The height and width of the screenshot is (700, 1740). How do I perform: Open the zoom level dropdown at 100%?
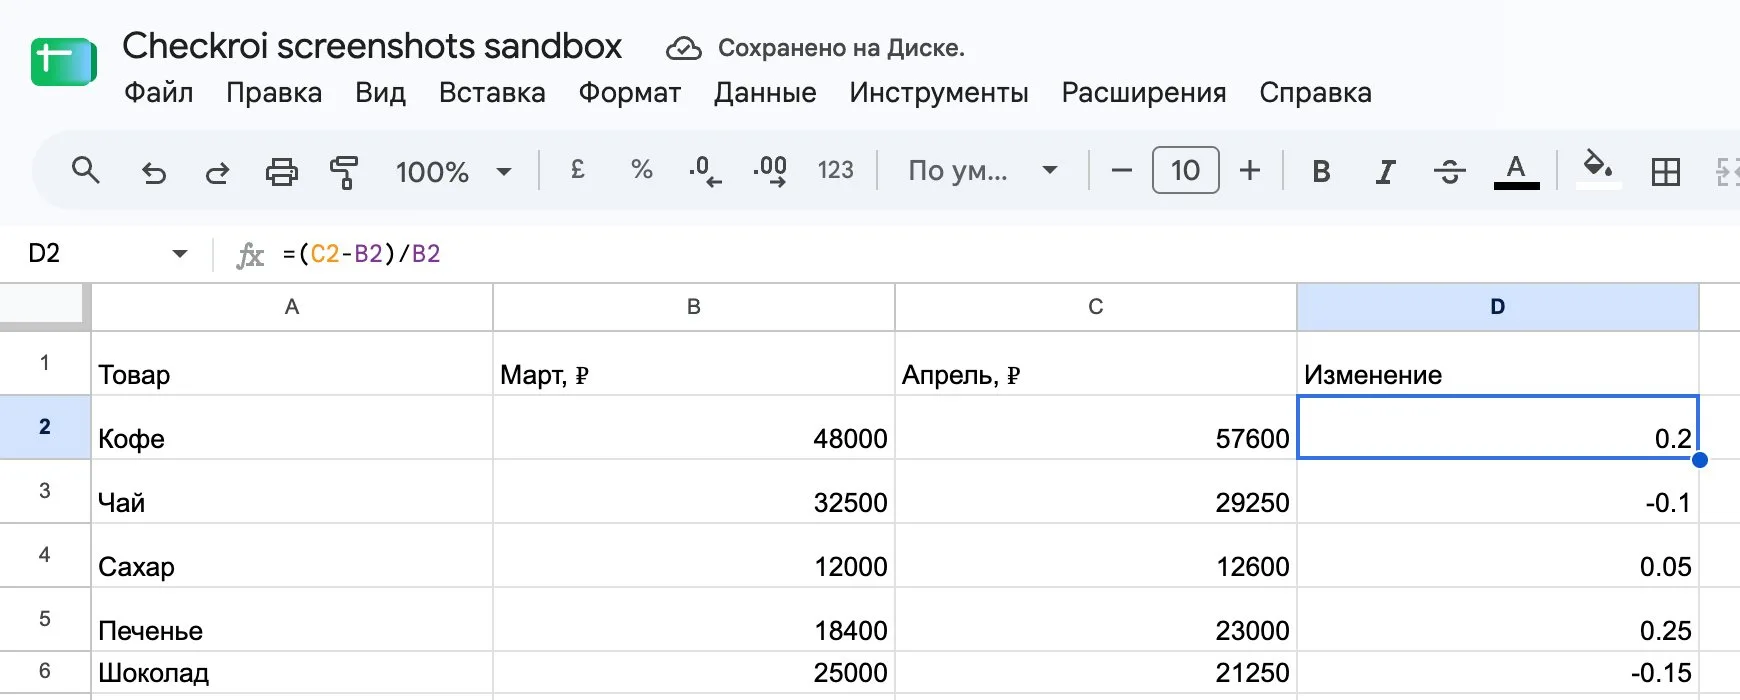pos(453,171)
